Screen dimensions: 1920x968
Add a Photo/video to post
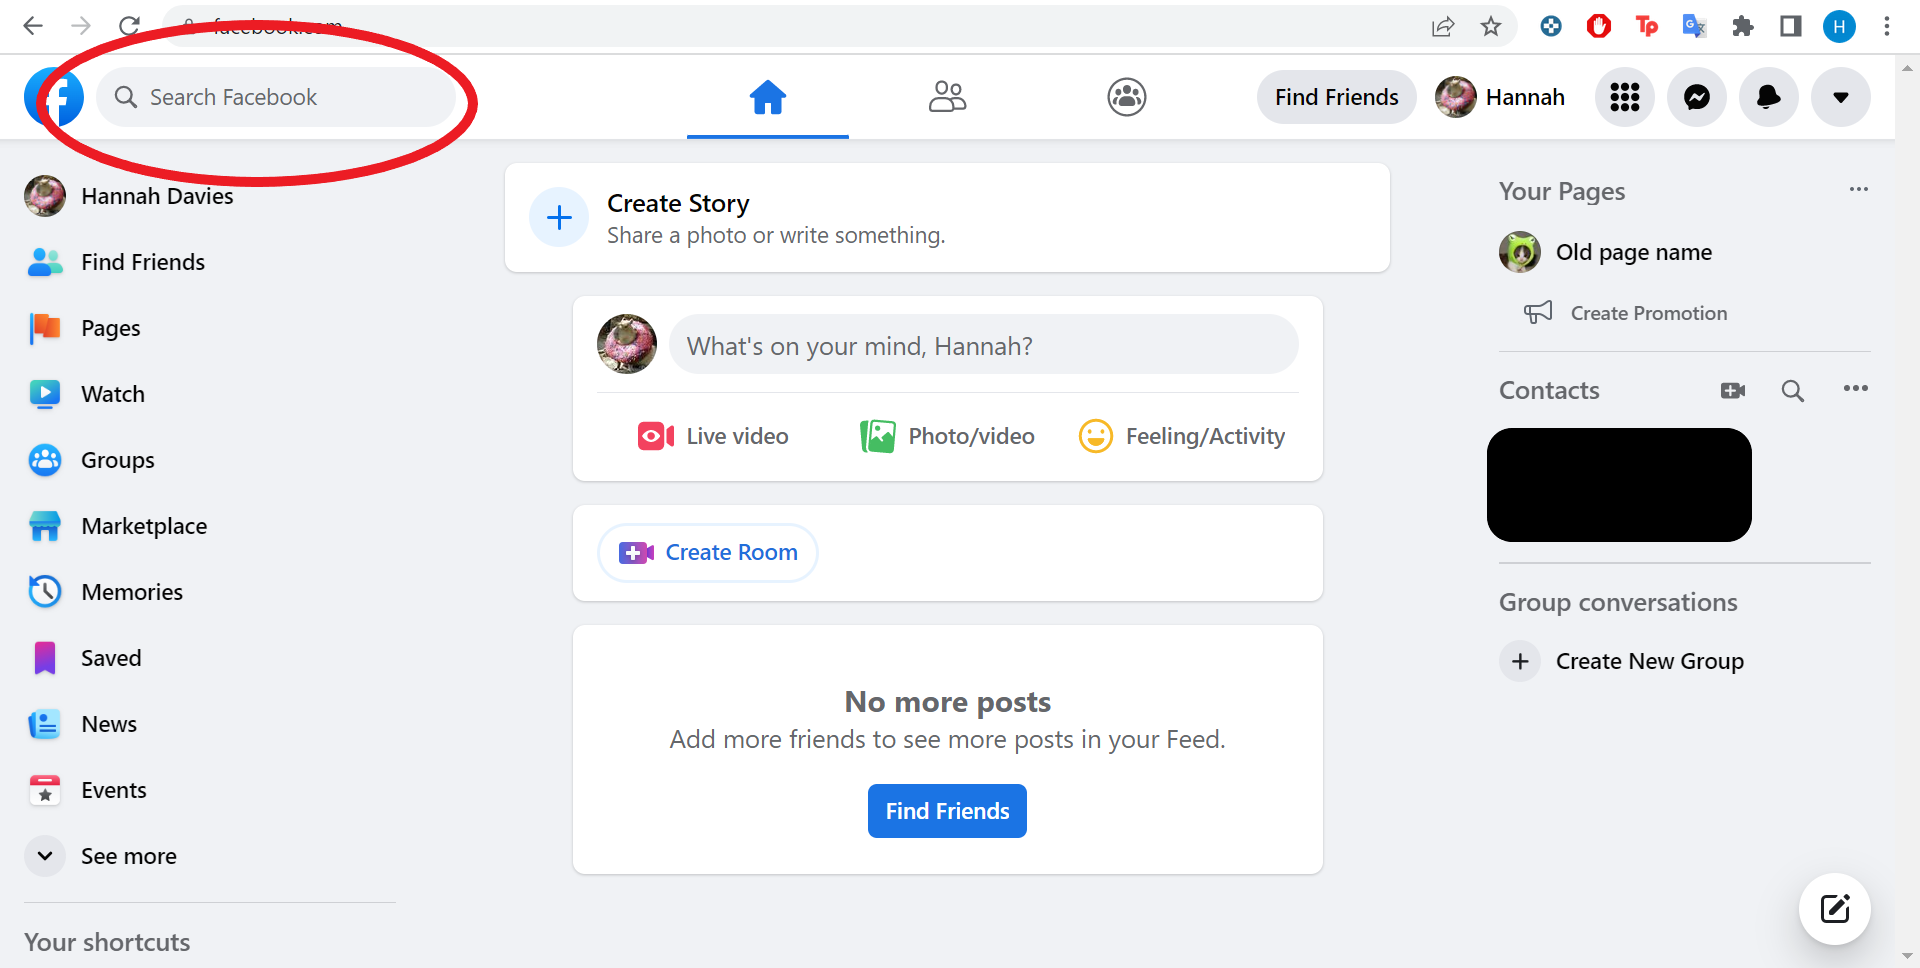(947, 436)
